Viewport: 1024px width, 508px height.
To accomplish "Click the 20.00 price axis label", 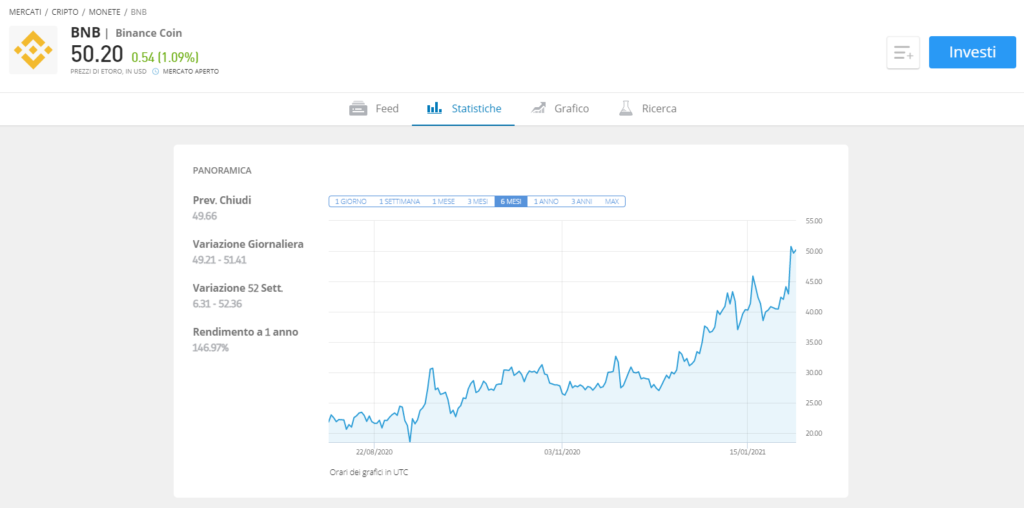I will pos(814,433).
